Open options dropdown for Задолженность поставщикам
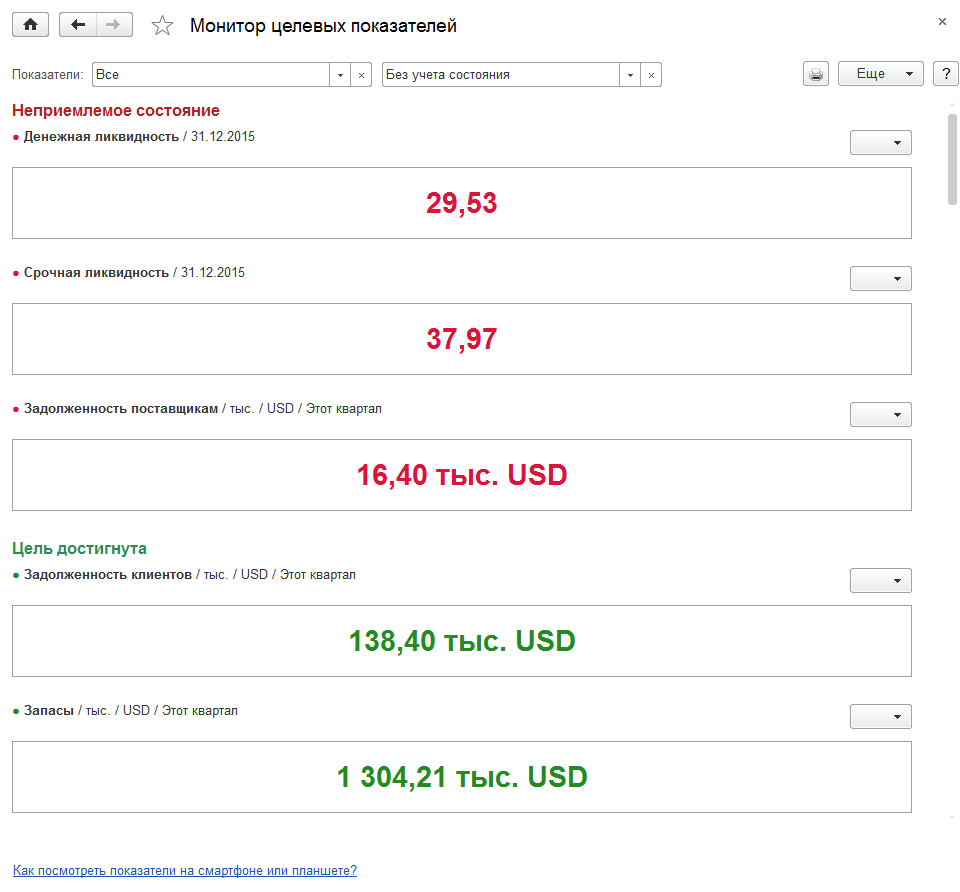The height and width of the screenshot is (892, 960). click(x=880, y=415)
